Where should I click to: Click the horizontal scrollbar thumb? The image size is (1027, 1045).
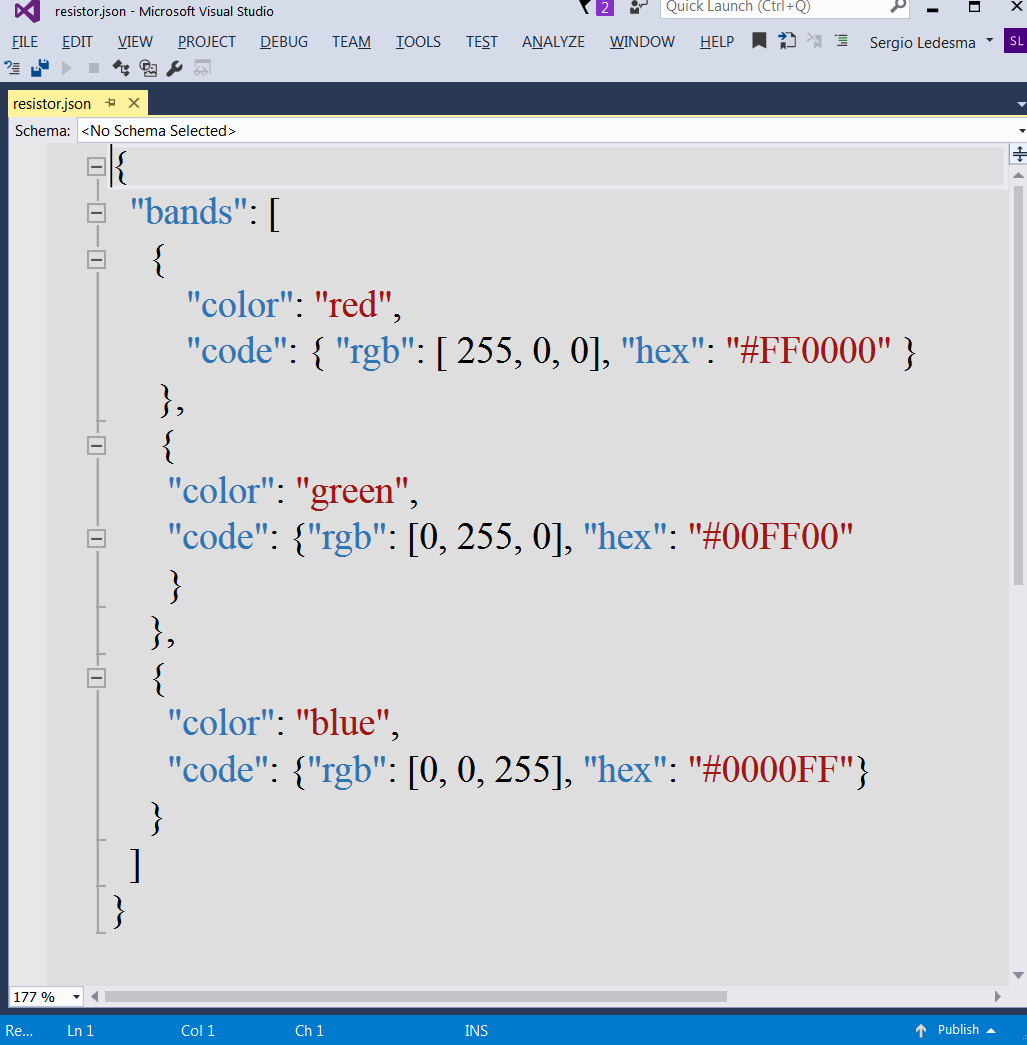pyautogui.click(x=415, y=996)
